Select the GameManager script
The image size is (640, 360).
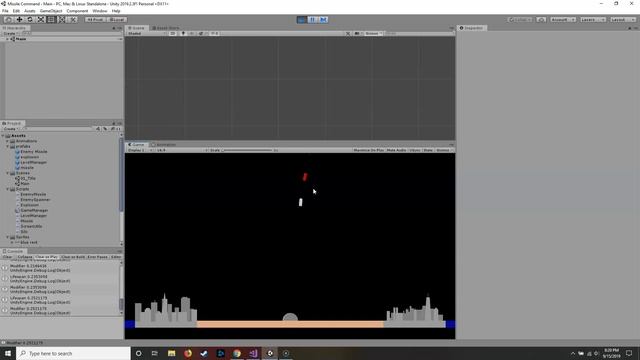(31, 210)
